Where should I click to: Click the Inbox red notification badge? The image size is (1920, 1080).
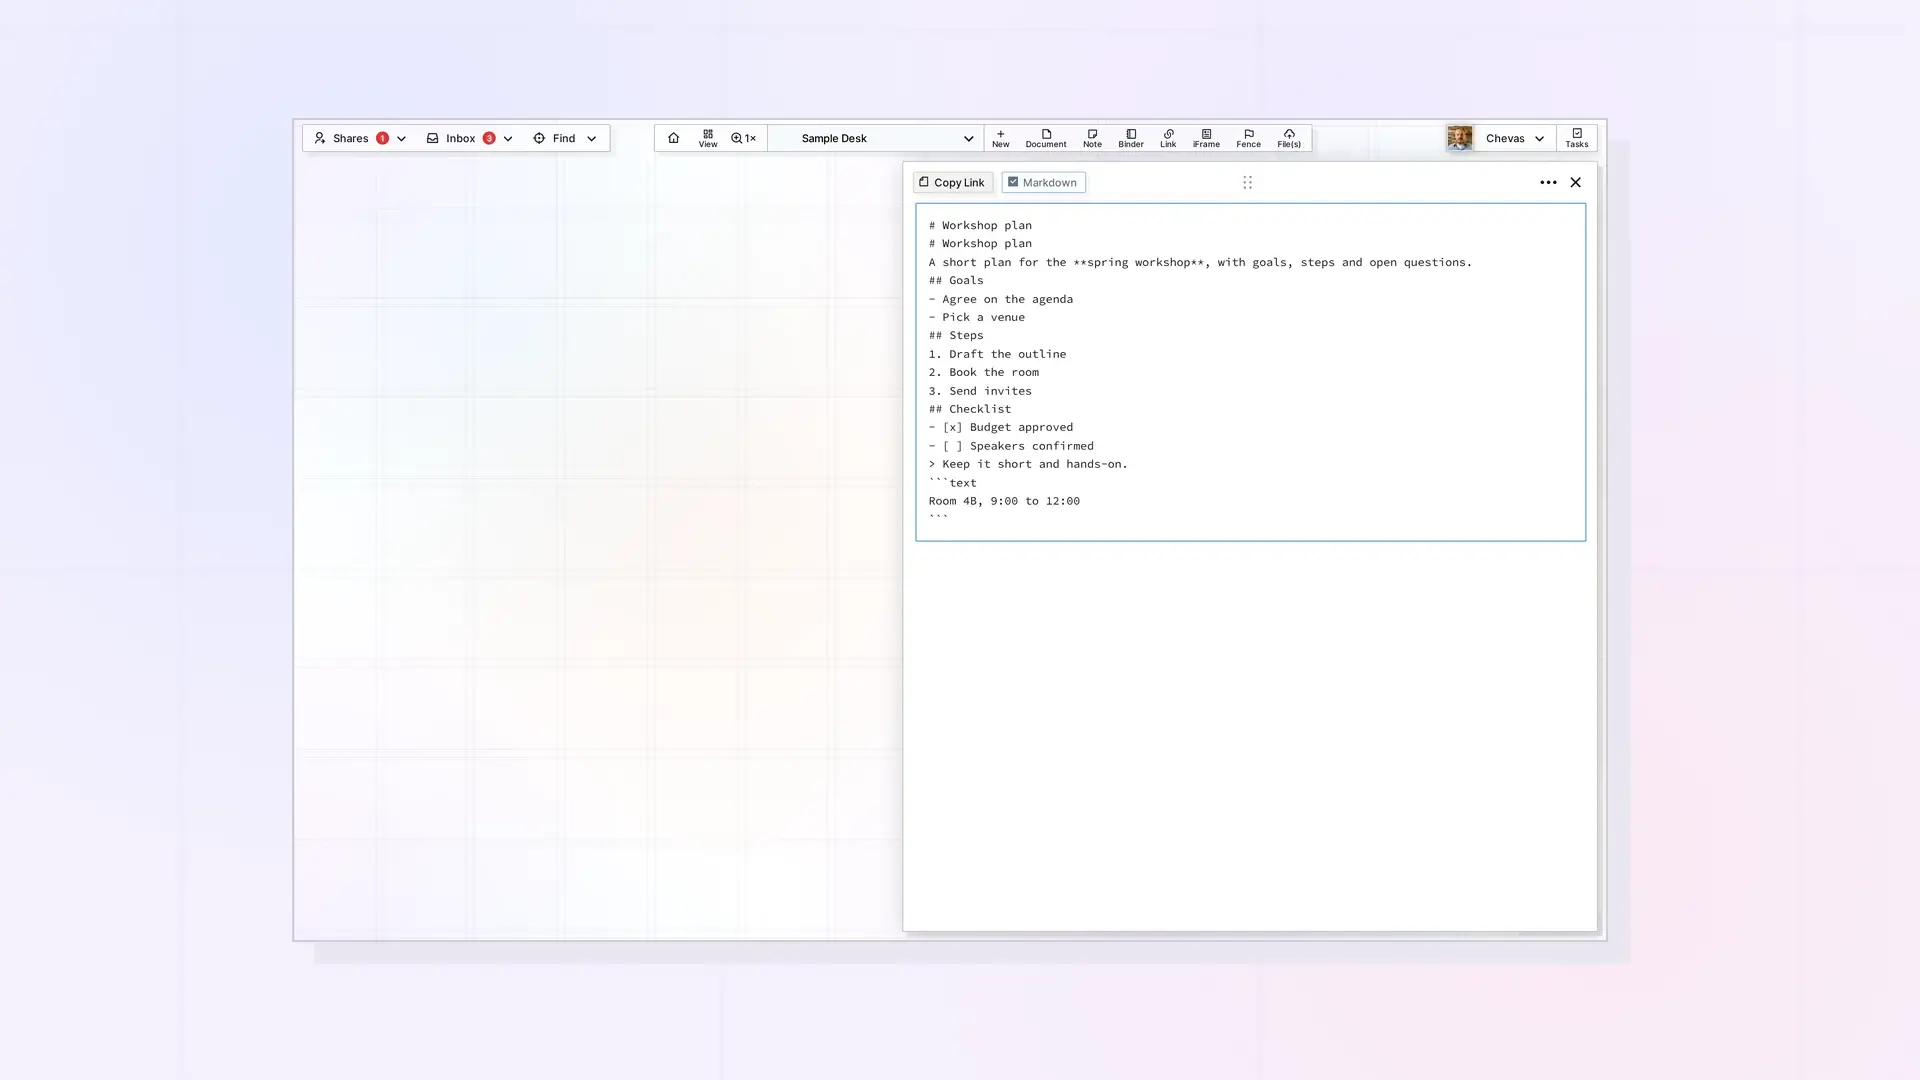pos(489,138)
